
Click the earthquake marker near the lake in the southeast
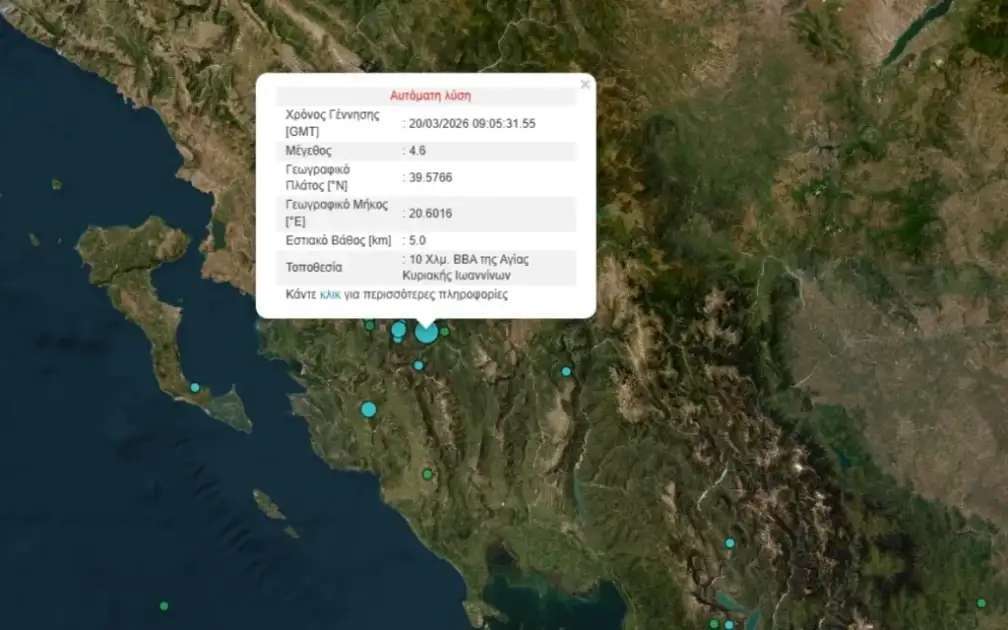pyautogui.click(x=729, y=542)
